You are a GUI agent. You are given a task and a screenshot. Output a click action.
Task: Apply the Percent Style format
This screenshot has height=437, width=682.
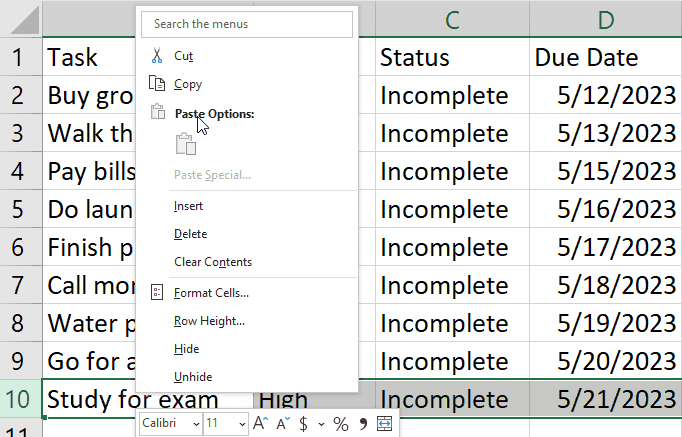[340, 424]
